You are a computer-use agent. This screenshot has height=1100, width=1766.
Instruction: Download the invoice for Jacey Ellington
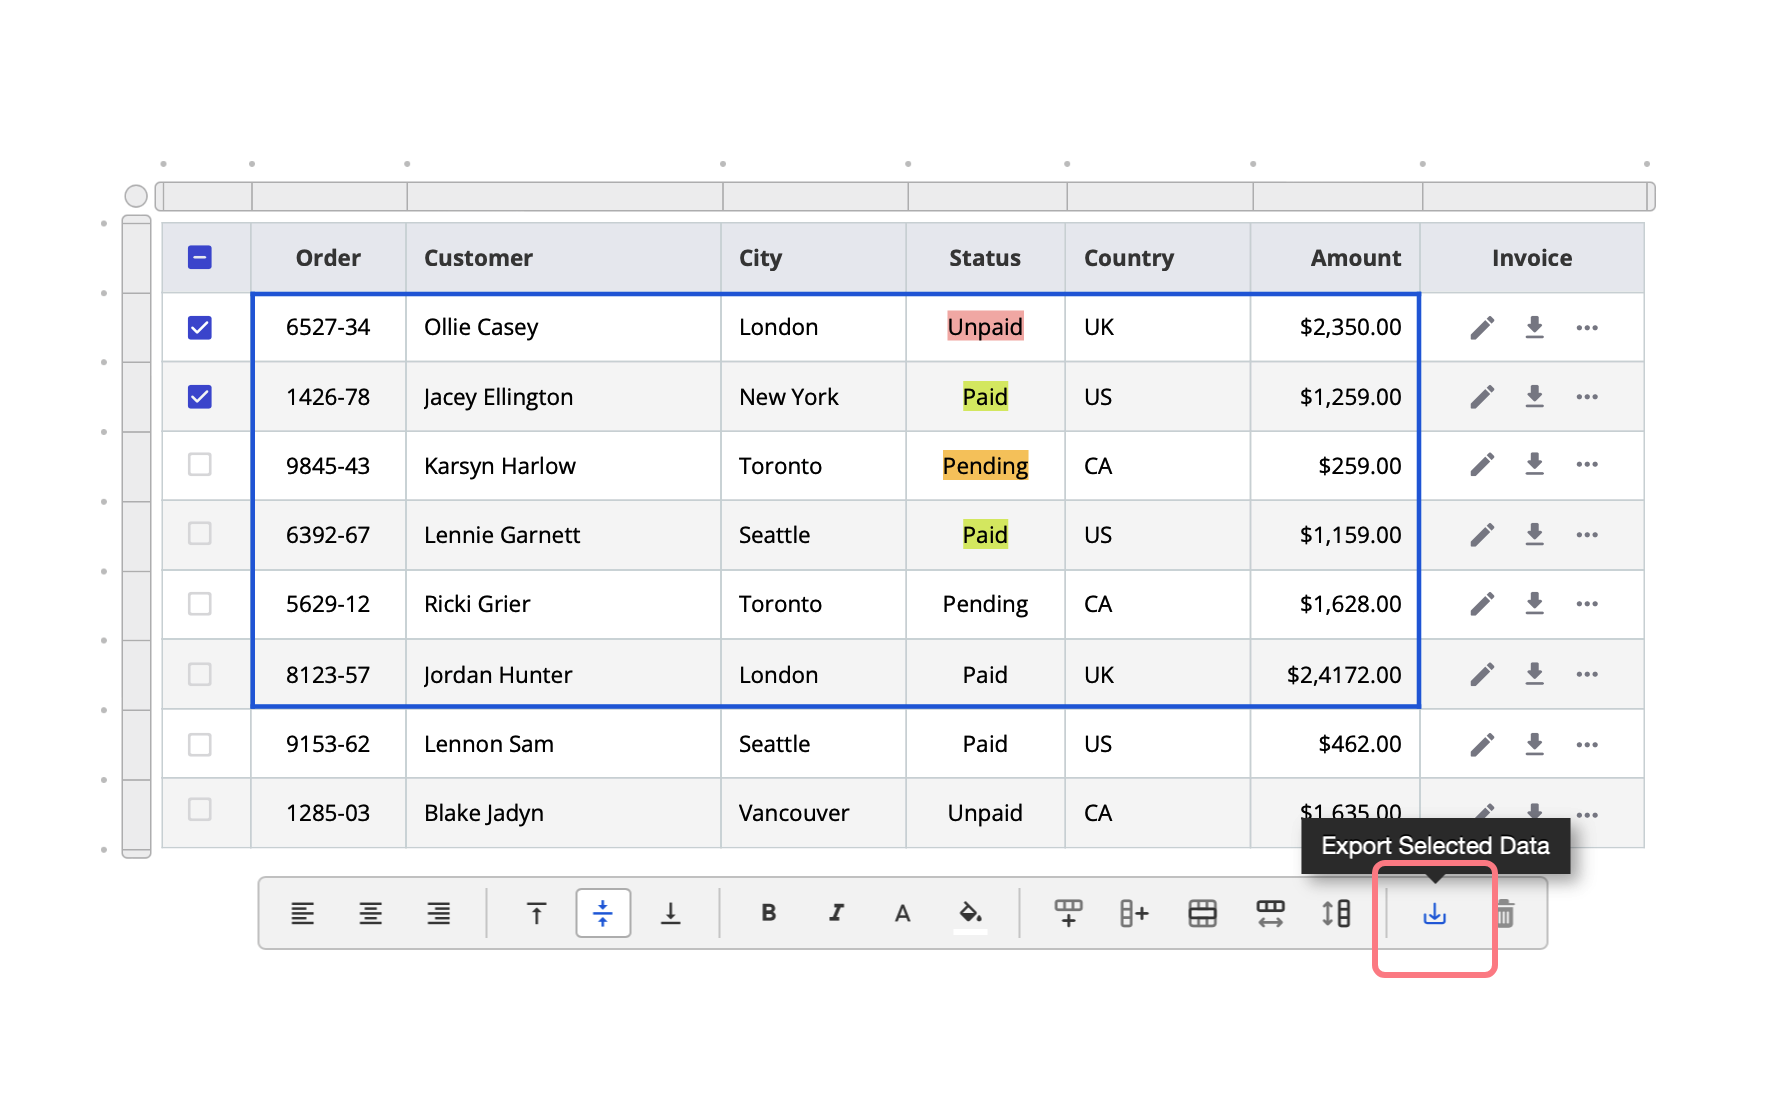(x=1535, y=396)
